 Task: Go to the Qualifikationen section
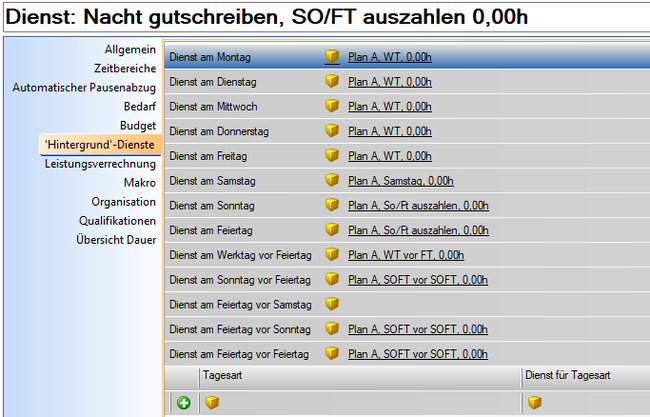click(118, 221)
